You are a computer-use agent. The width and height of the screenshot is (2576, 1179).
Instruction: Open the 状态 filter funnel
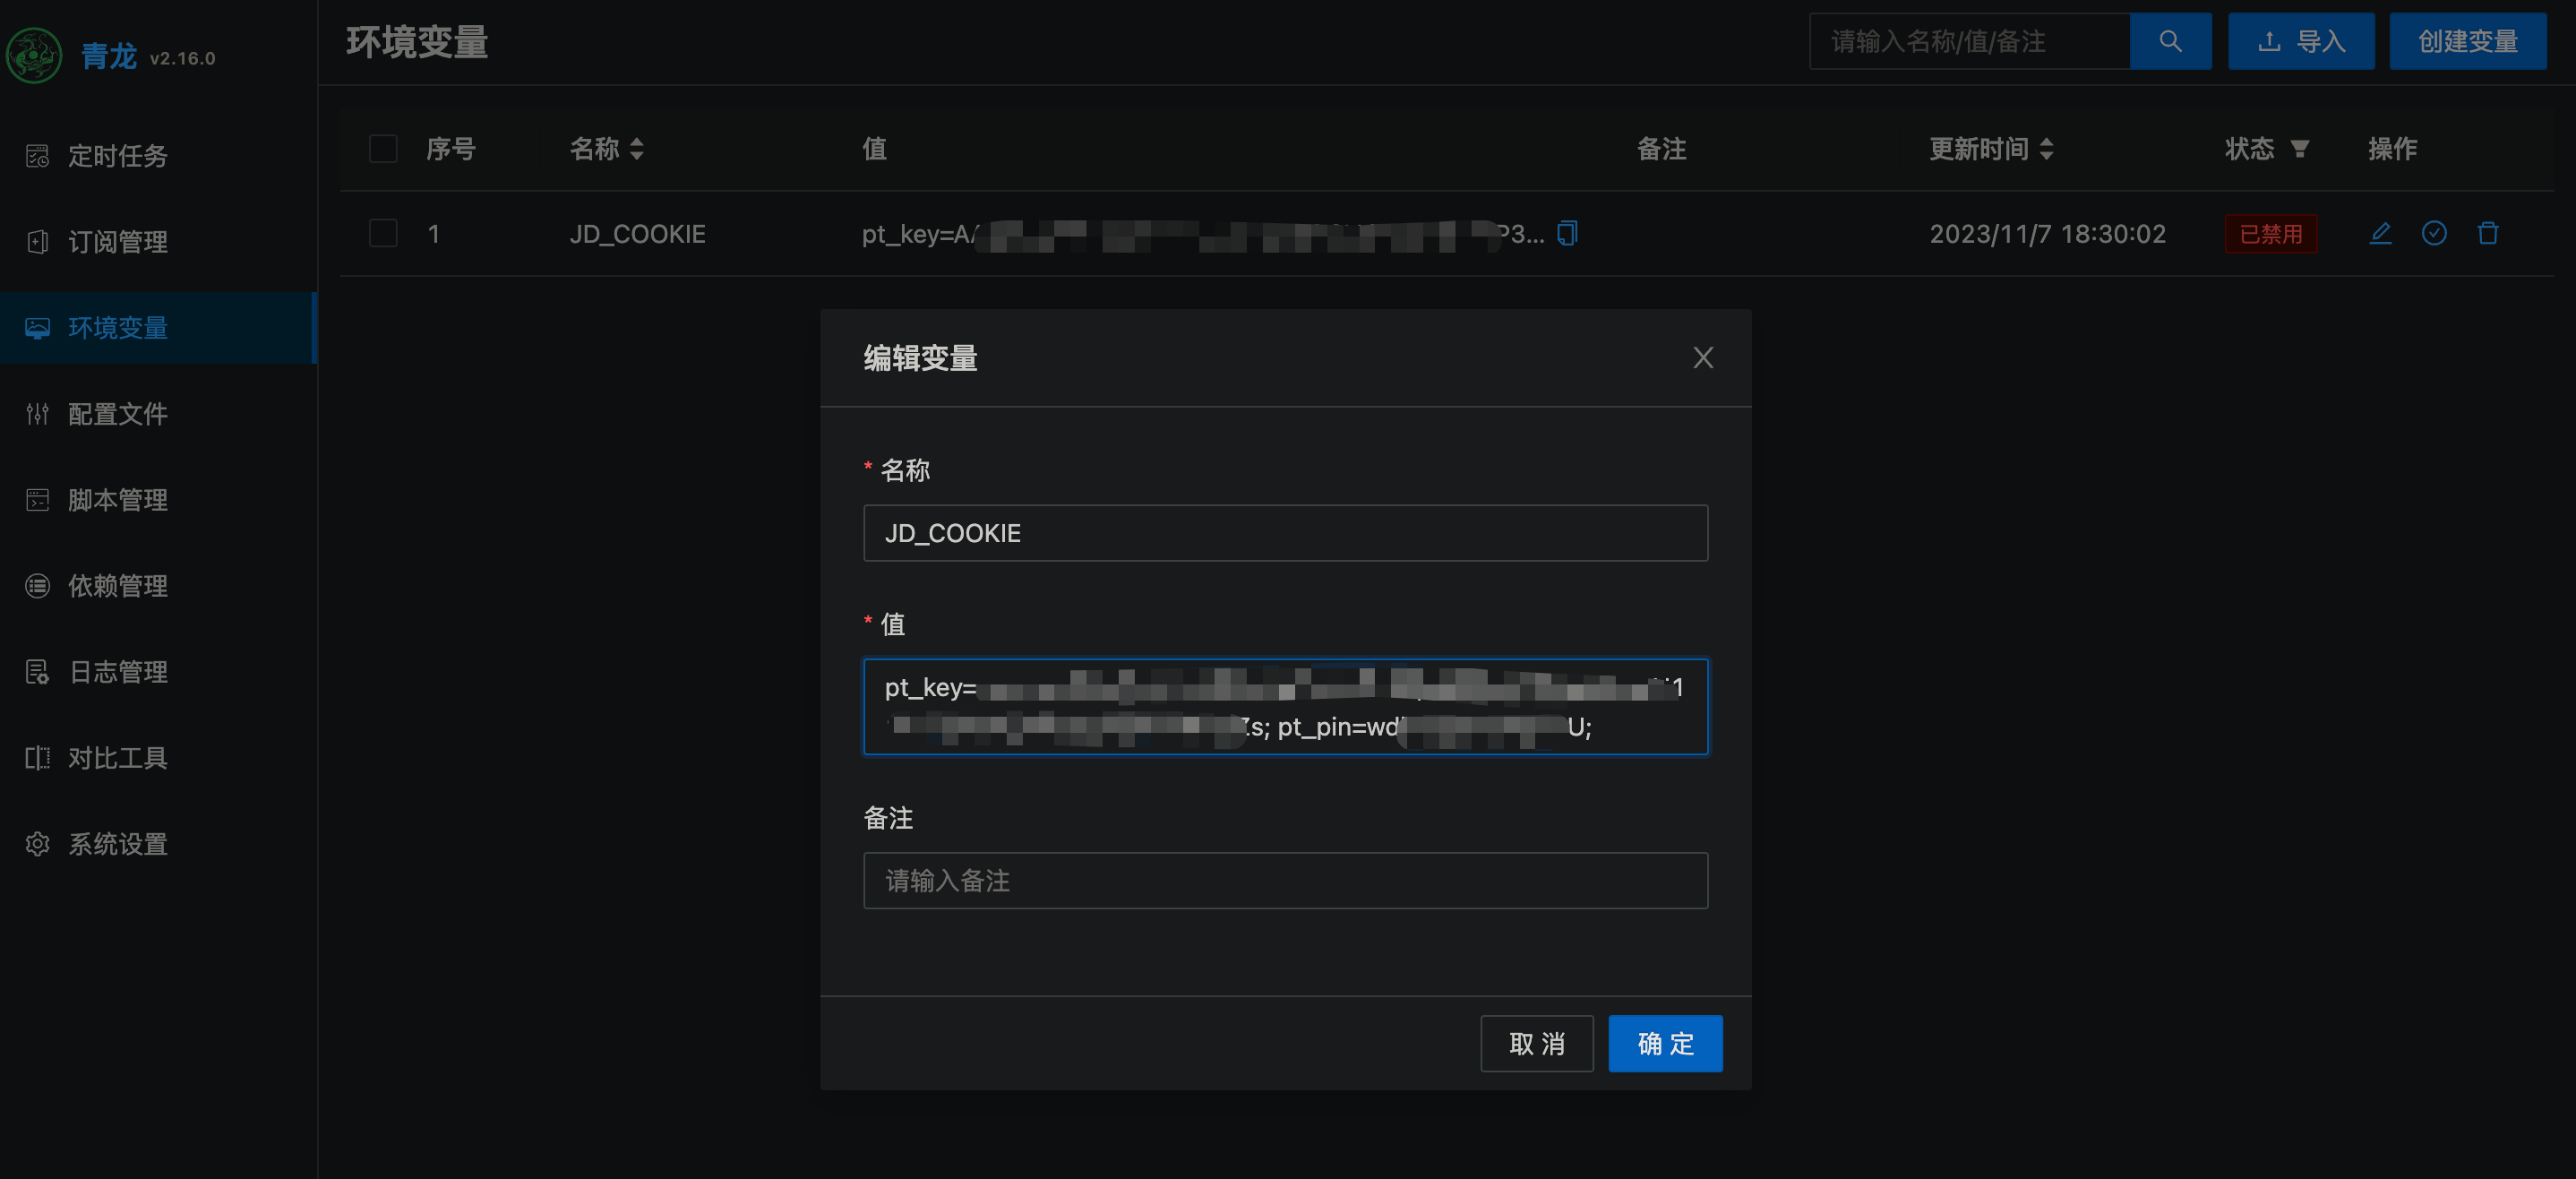[x=2299, y=149]
